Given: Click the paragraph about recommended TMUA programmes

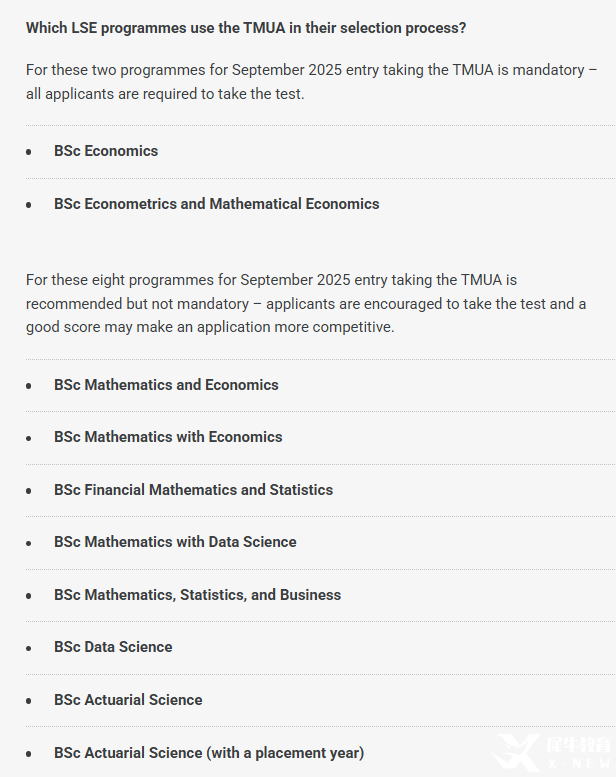Looking at the screenshot, I should click(x=306, y=303).
